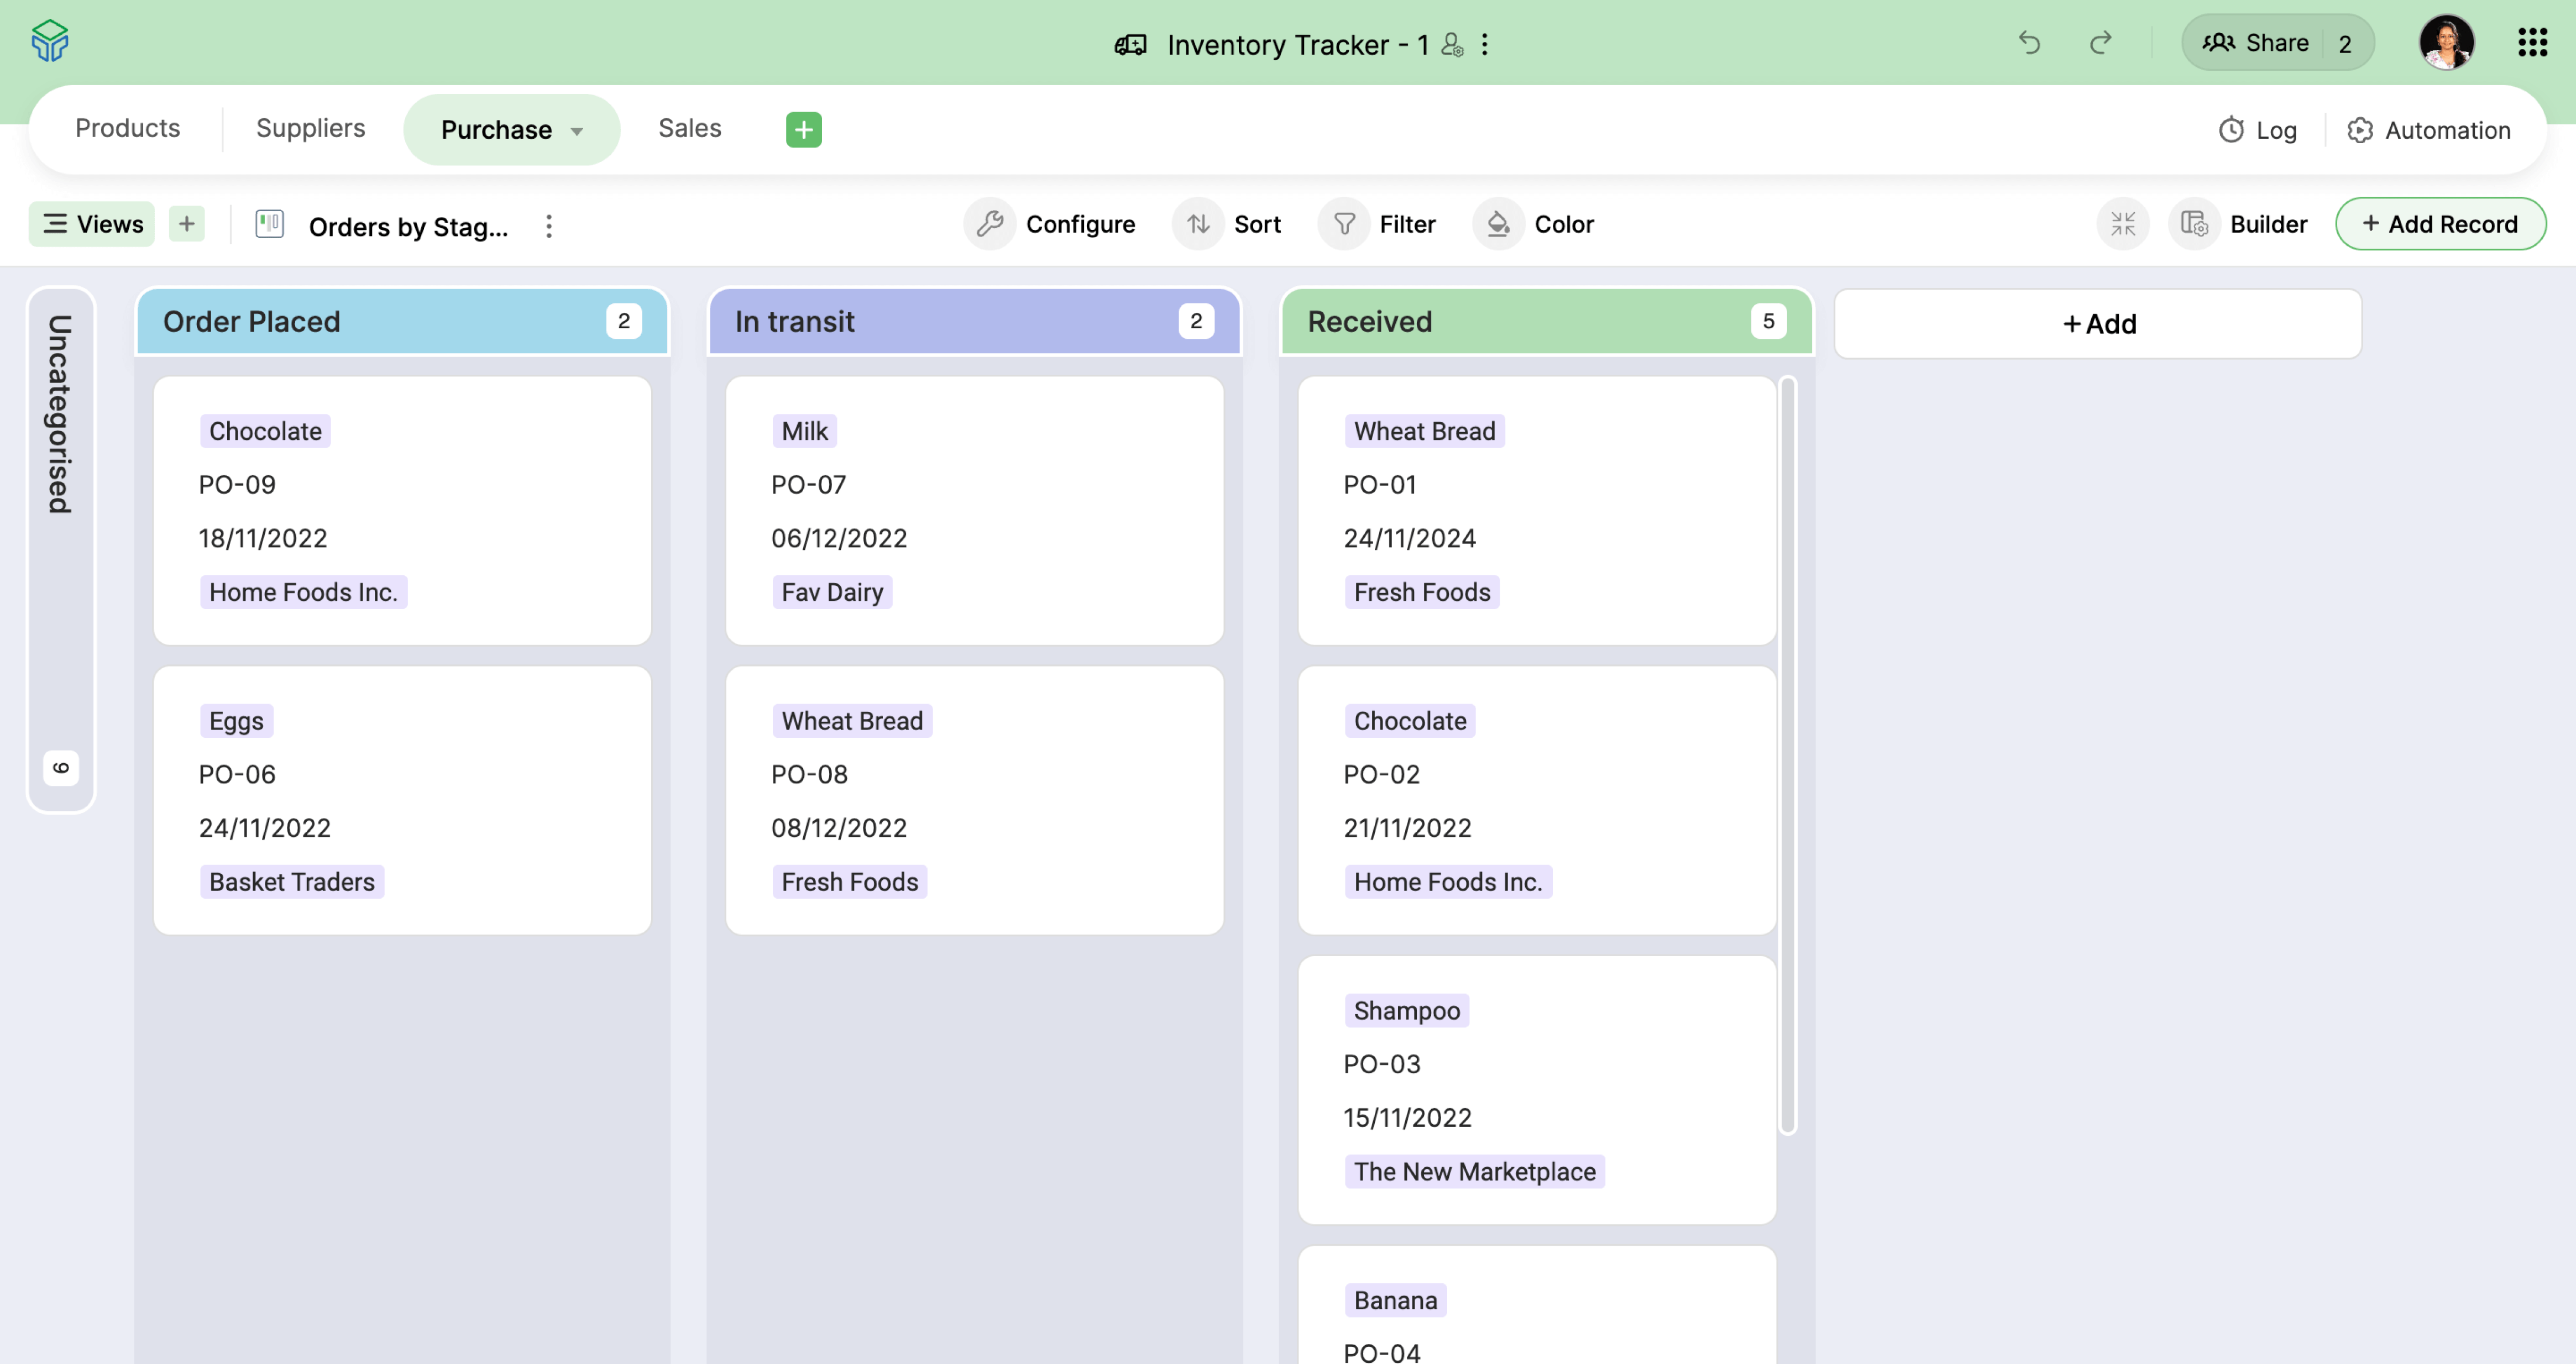
Task: Open the Activity Log
Action: tap(2258, 130)
